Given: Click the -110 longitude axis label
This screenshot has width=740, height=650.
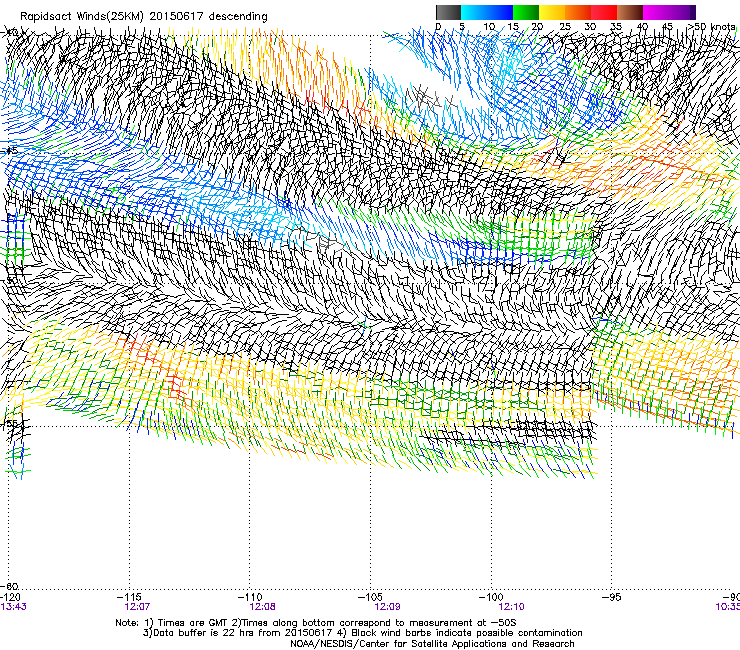Looking at the screenshot, I should [x=250, y=597].
